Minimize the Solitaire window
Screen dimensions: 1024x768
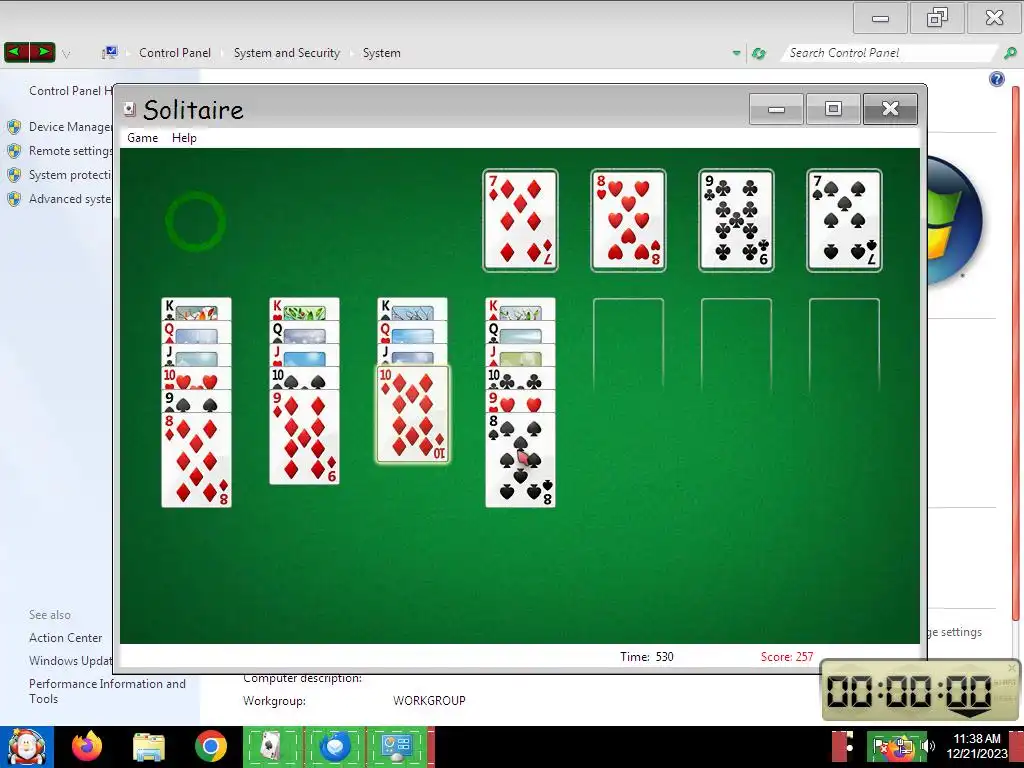[776, 108]
